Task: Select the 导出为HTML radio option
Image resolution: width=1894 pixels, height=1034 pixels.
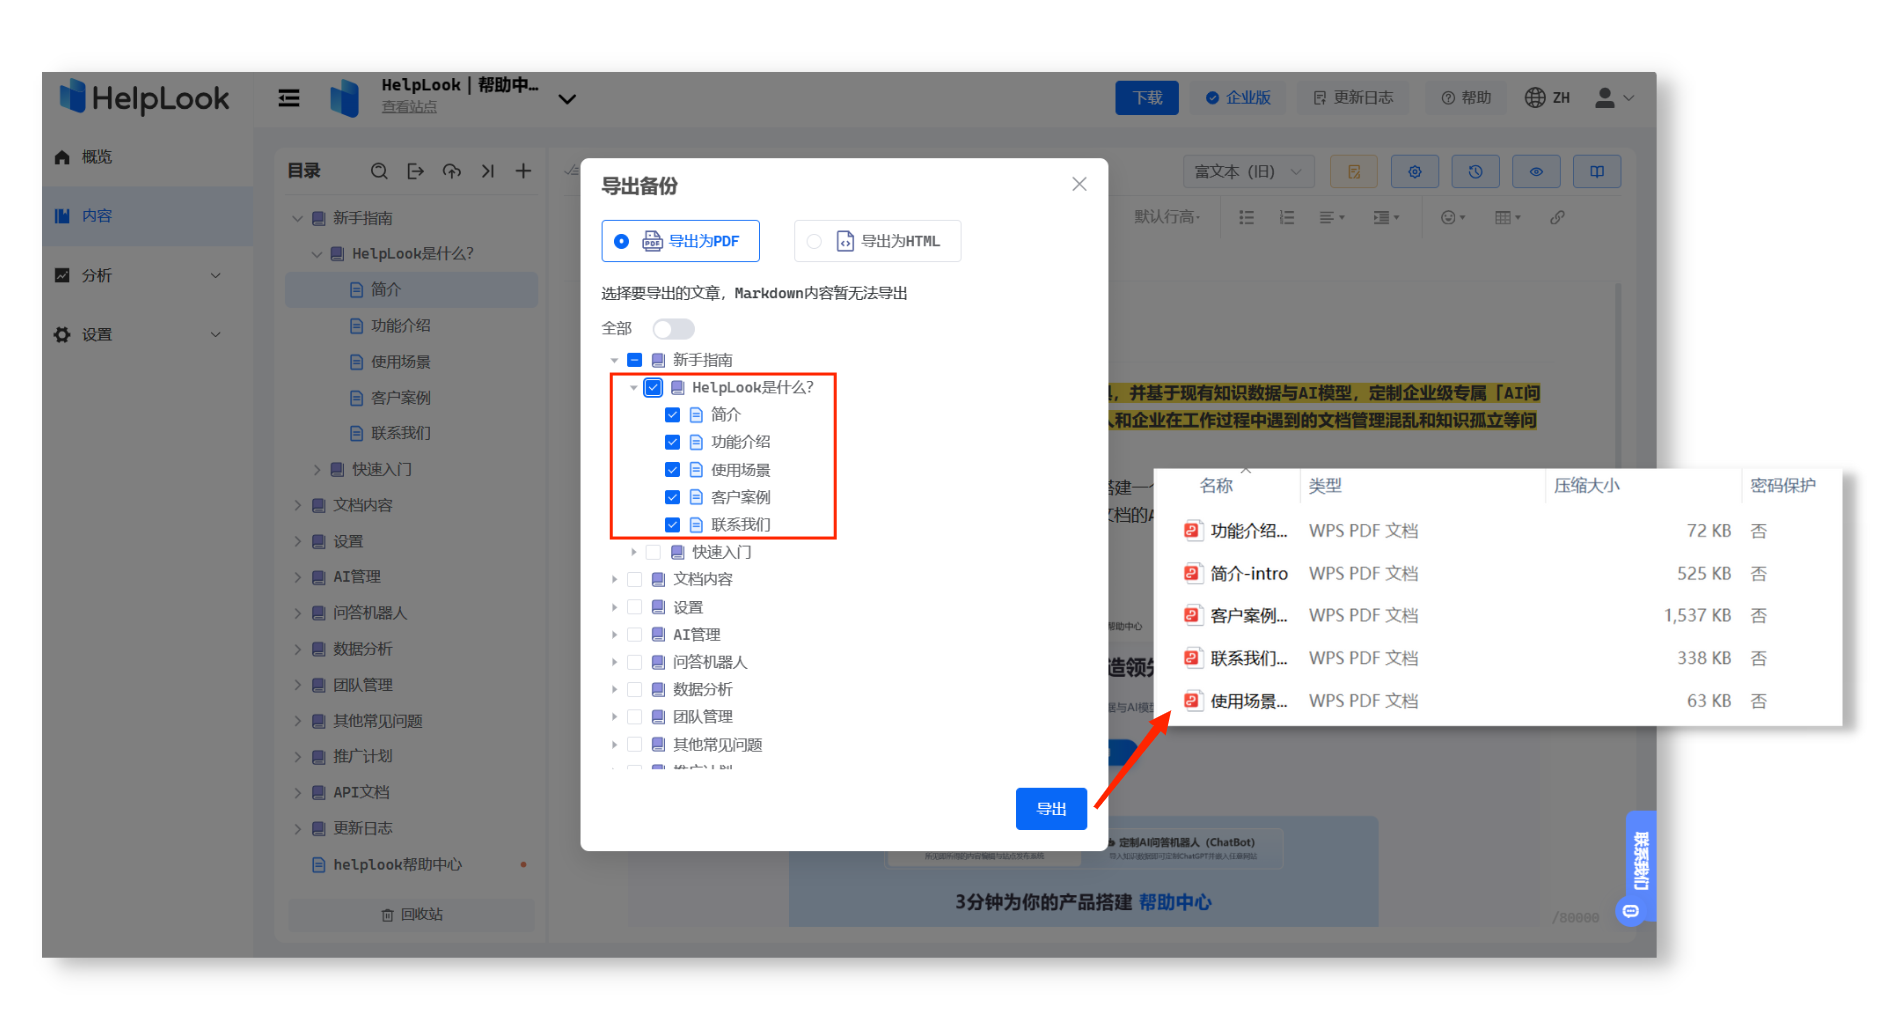Action: pyautogui.click(x=877, y=241)
